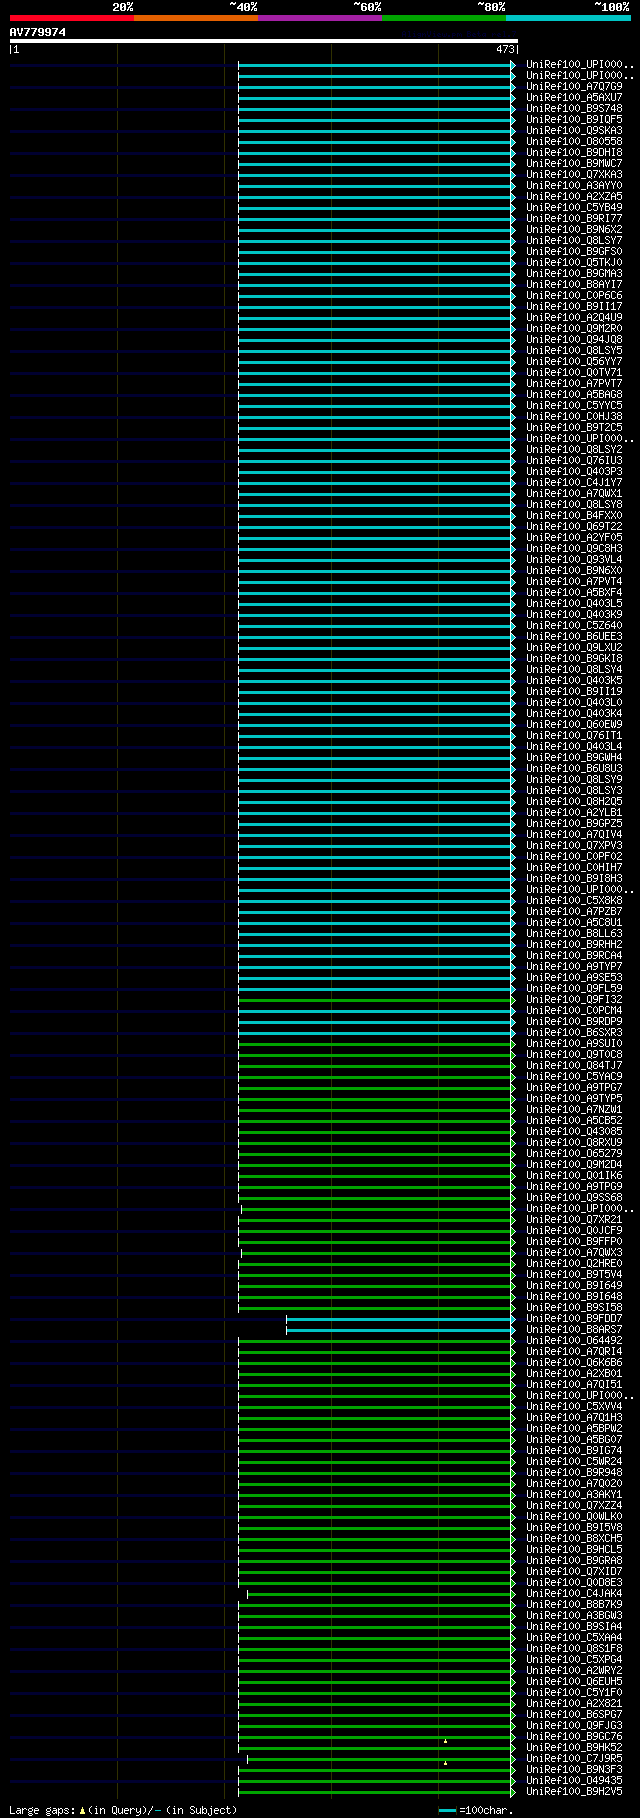Select label UniRef100_Q43085
Image resolution: width=640 pixels, height=1818 pixels.
pos(574,1132)
